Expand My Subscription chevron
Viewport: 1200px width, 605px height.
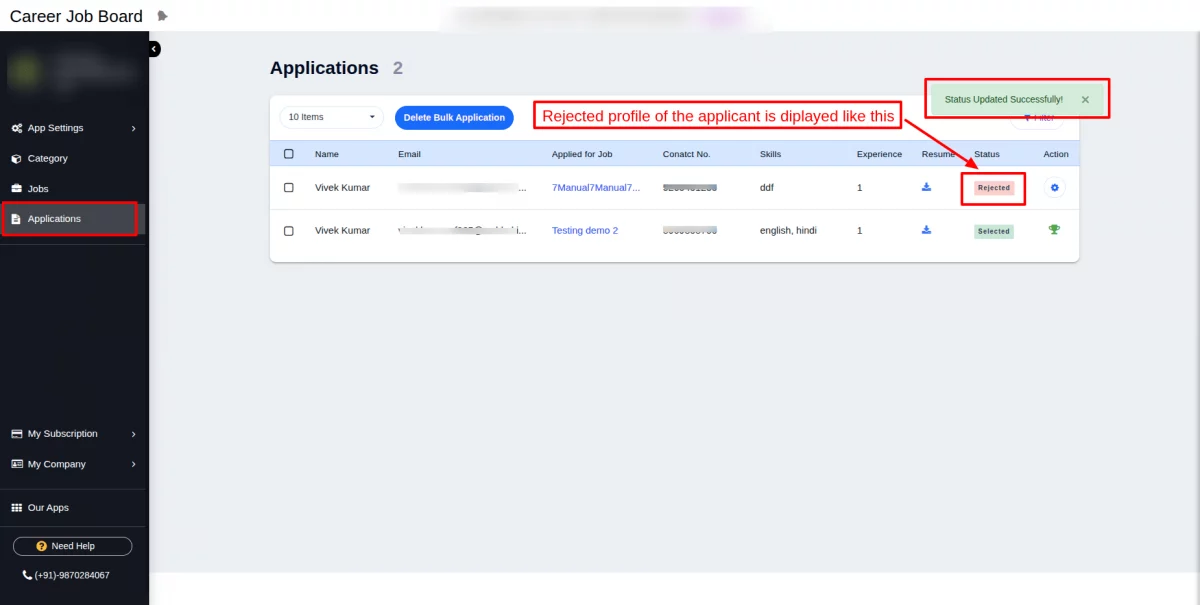click(x=133, y=434)
